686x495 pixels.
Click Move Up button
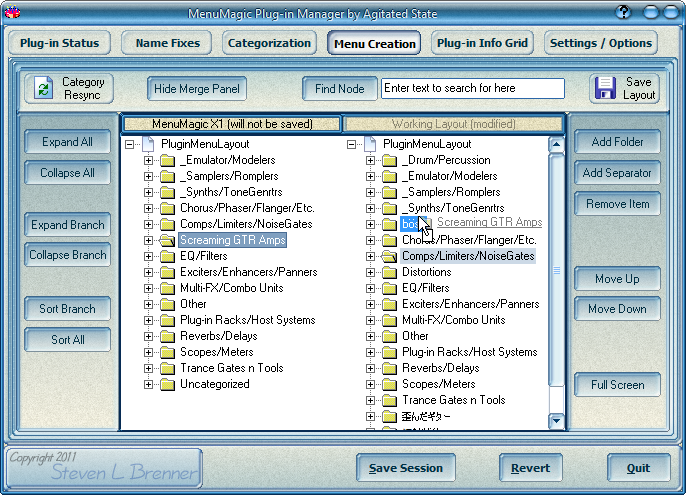click(x=617, y=279)
